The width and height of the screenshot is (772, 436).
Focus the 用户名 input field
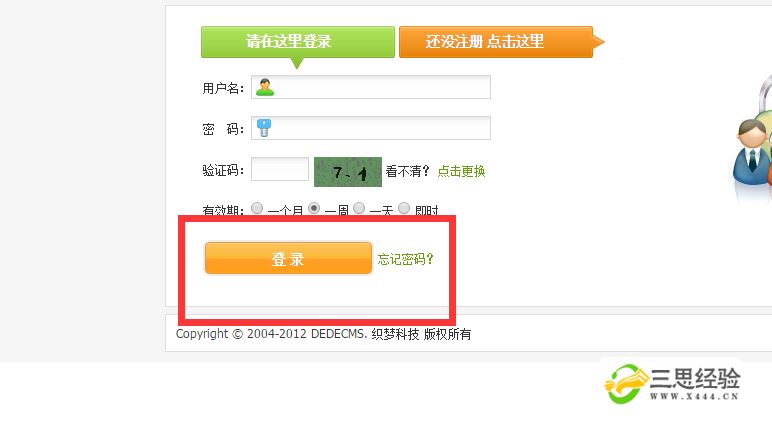[x=371, y=87]
